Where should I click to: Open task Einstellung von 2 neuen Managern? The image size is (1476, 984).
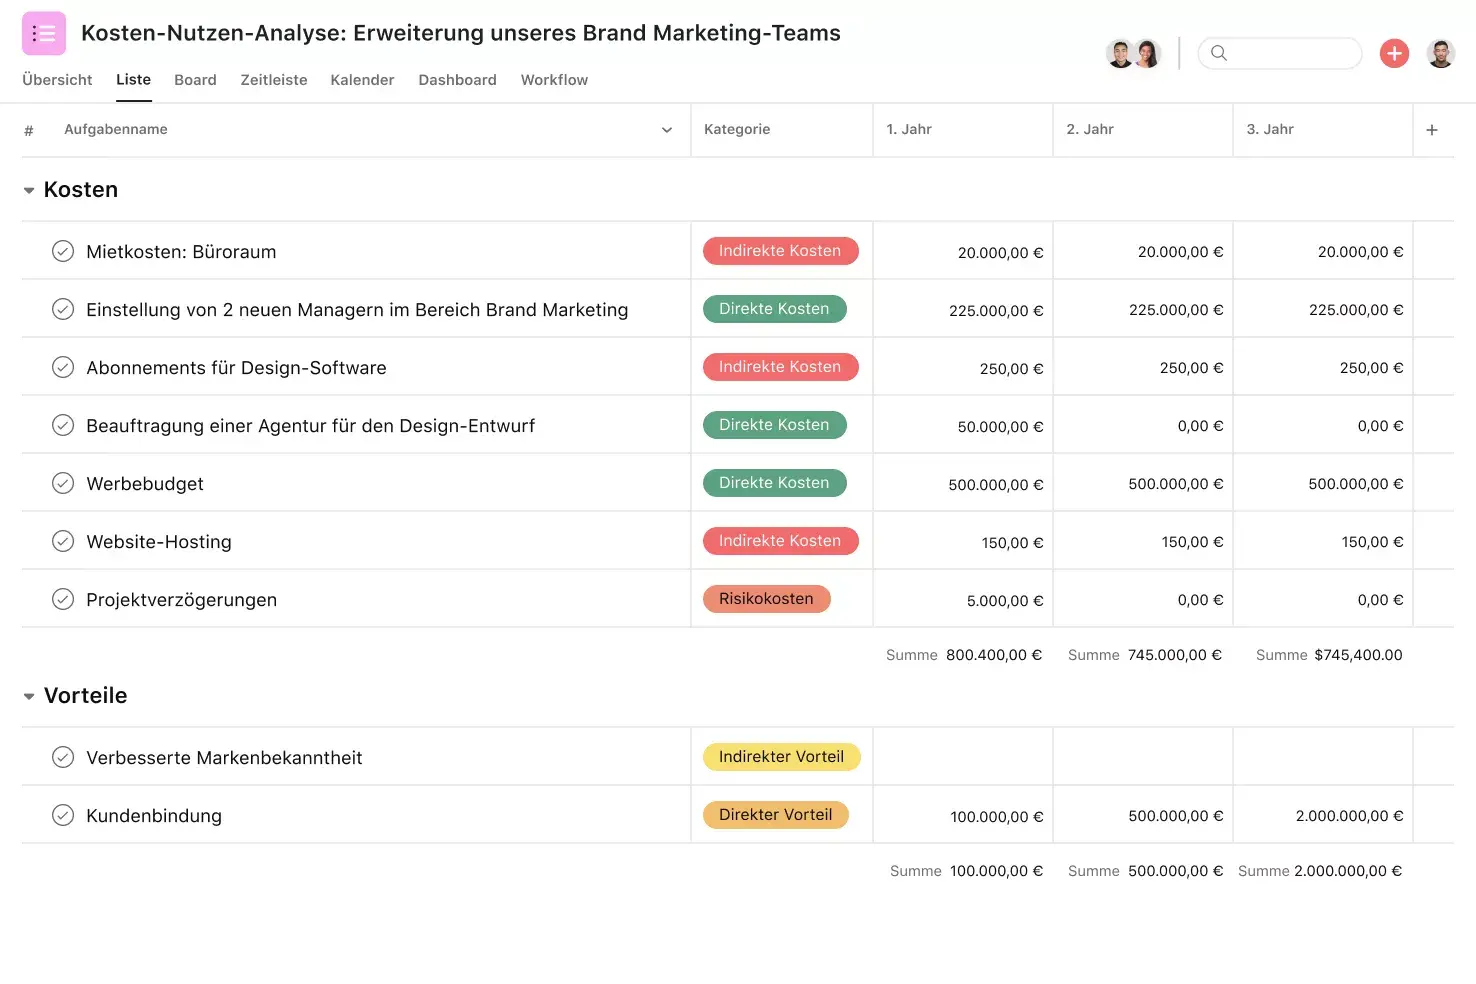pyautogui.click(x=357, y=310)
